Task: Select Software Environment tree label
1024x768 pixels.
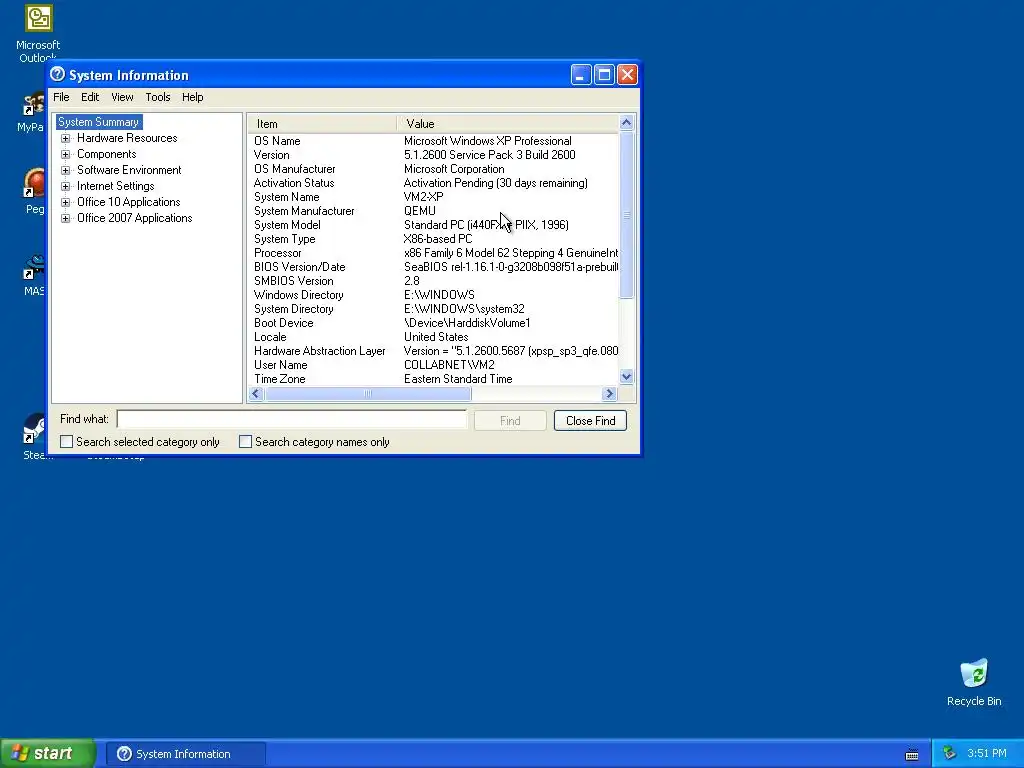Action: (129, 170)
